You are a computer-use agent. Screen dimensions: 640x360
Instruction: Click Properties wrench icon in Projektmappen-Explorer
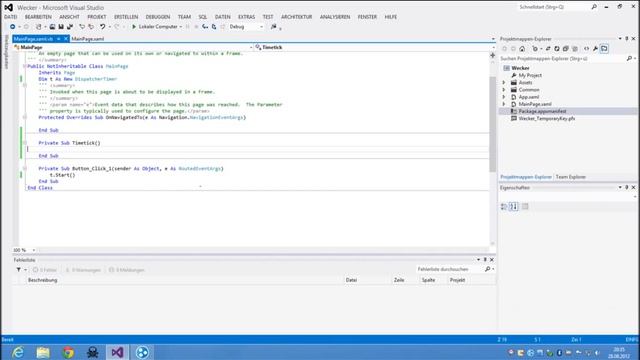[596, 49]
